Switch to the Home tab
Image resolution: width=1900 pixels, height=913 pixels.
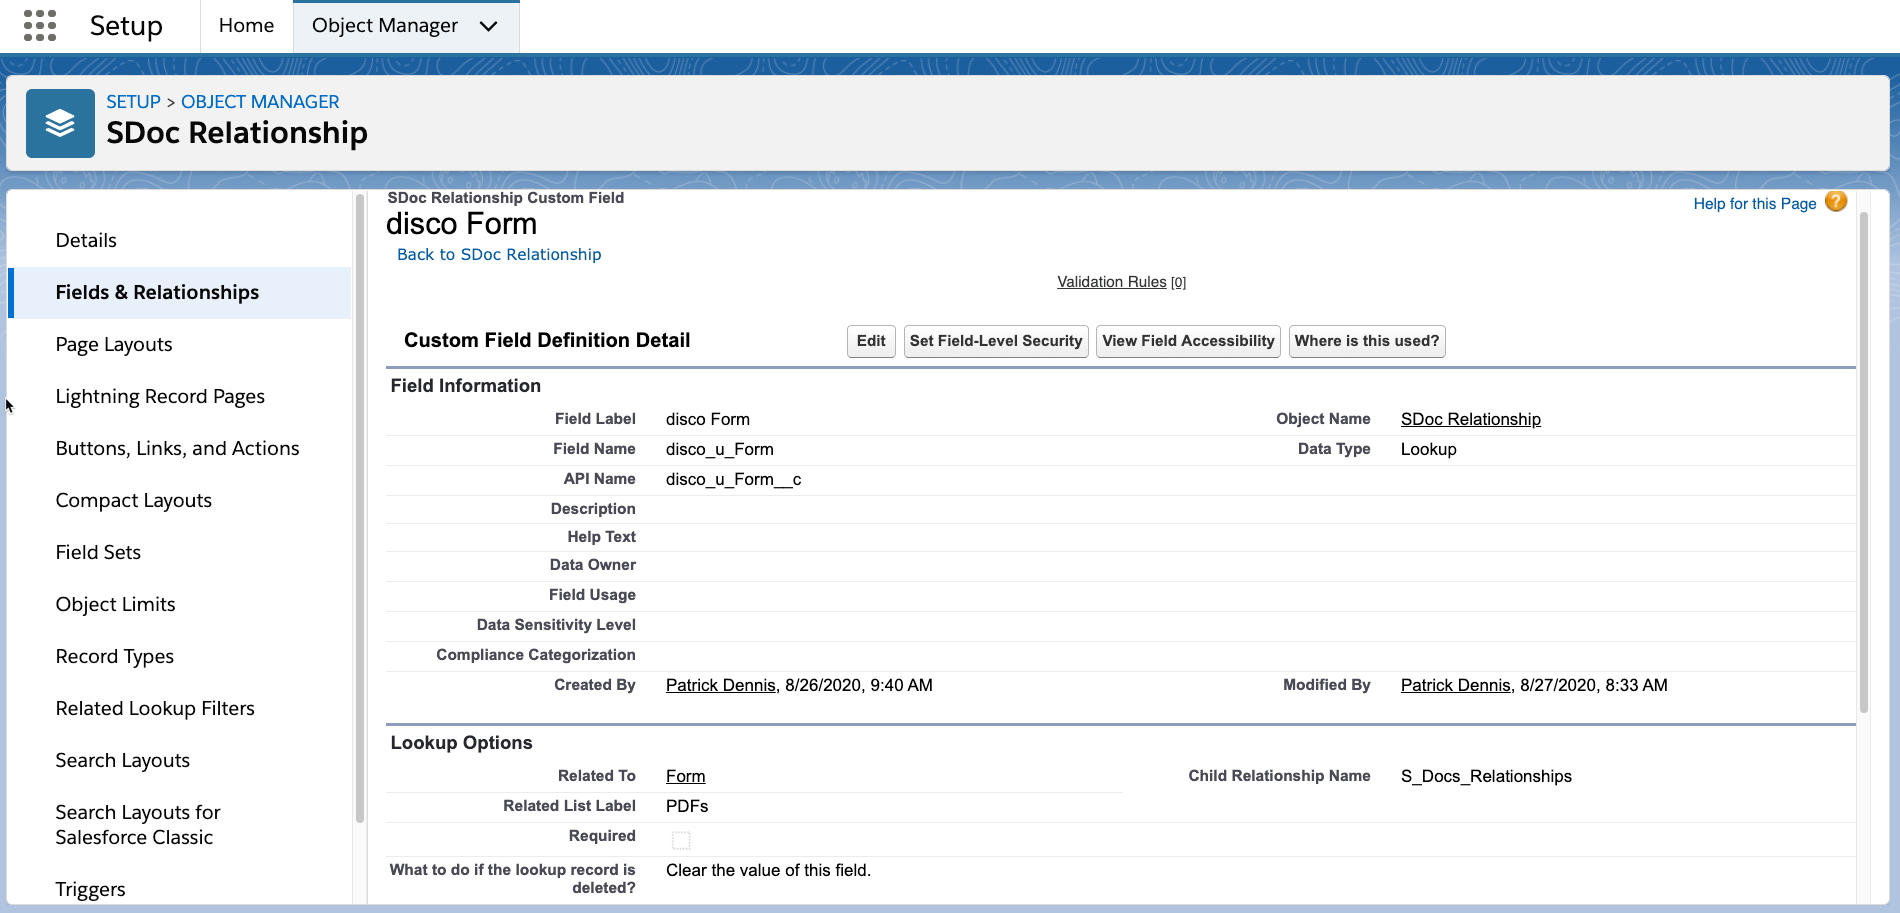(x=246, y=26)
